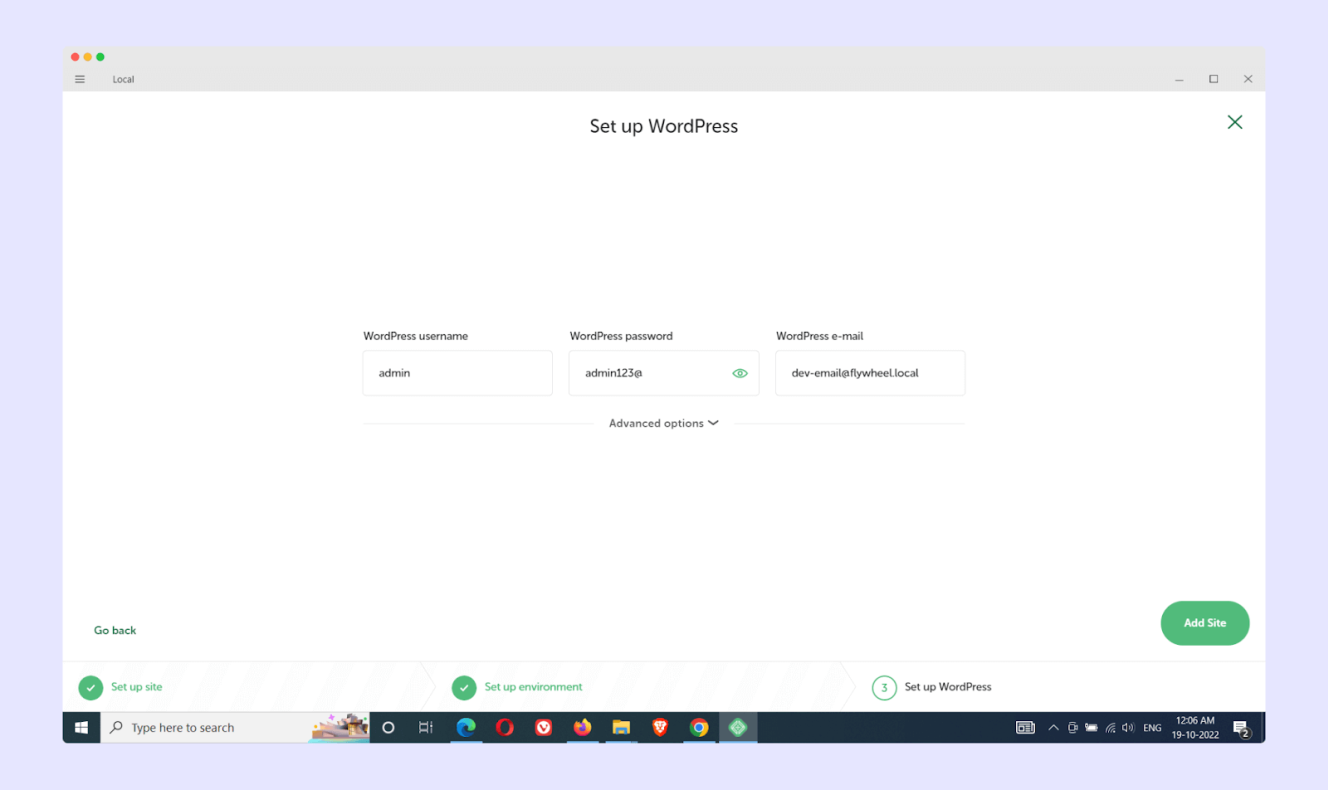
Task: Go to the Set up environment step
Action: [x=517, y=687]
